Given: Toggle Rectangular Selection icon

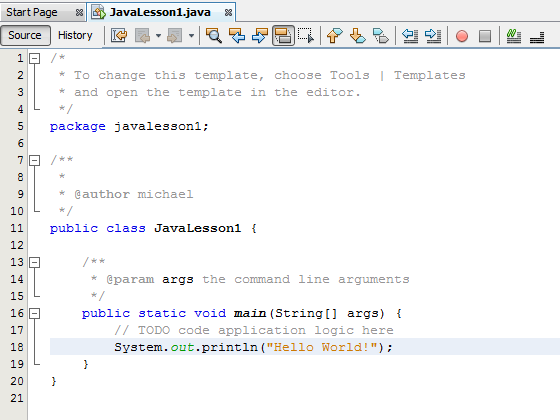Looking at the screenshot, I should [306, 36].
